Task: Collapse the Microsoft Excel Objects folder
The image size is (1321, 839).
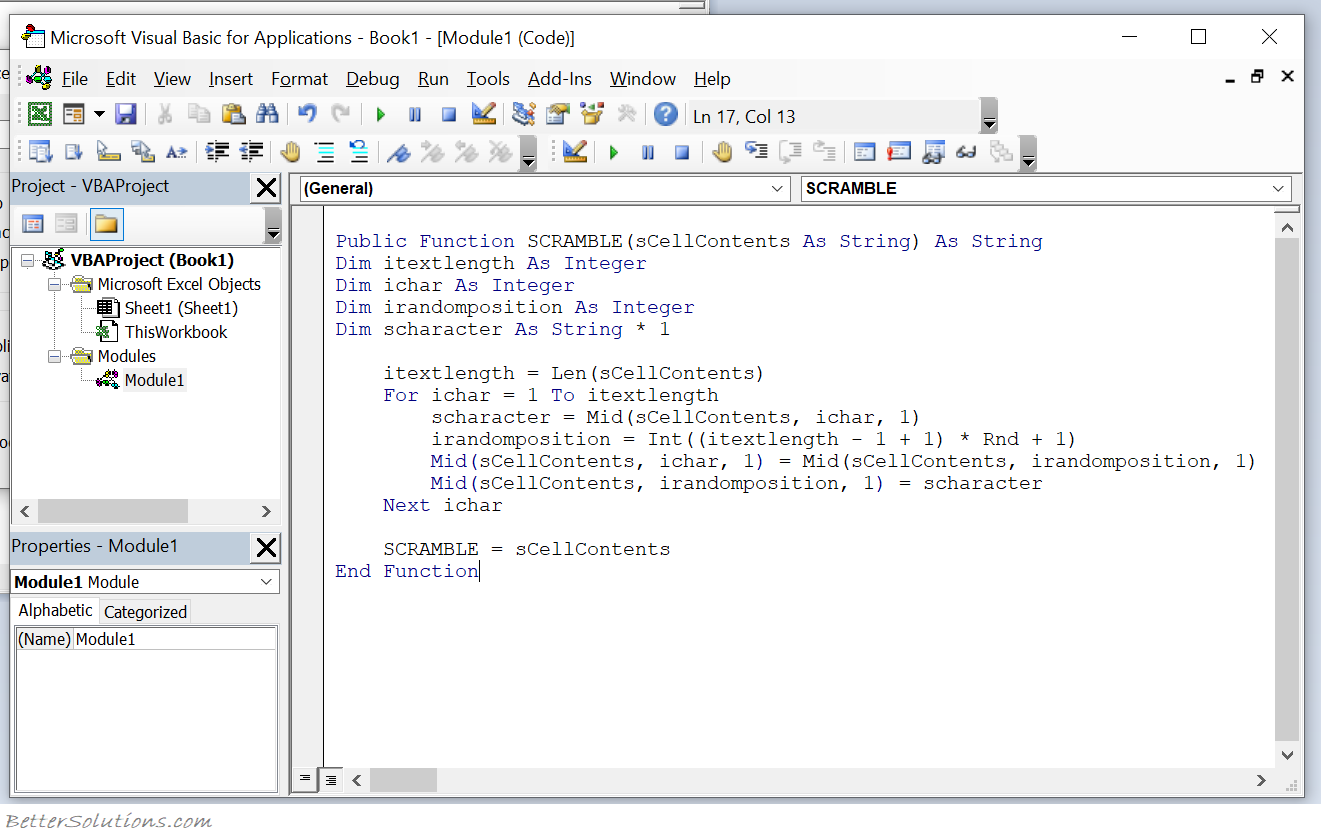Action: pyautogui.click(x=54, y=284)
